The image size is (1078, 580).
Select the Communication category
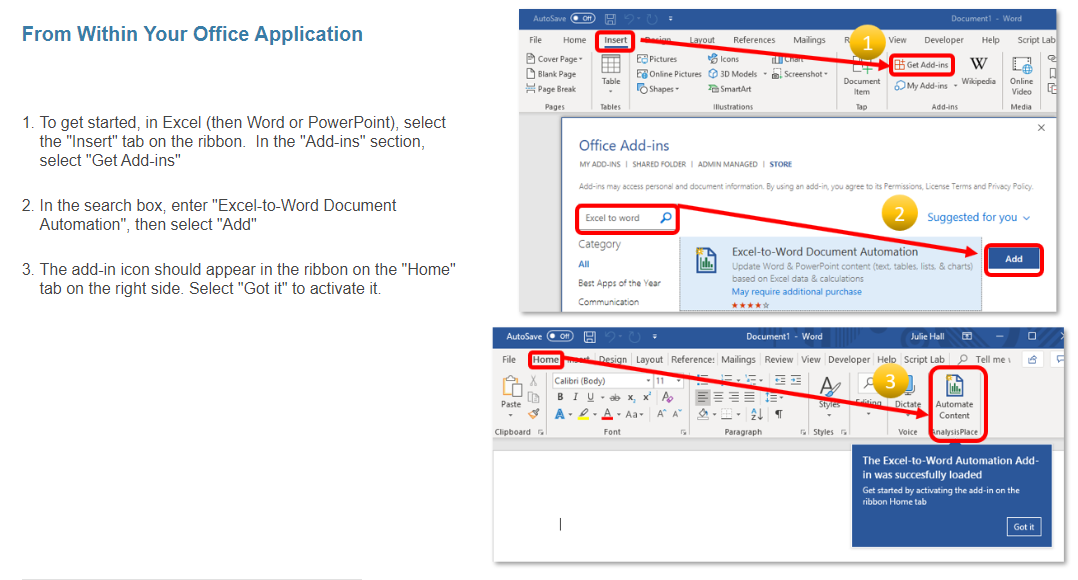(x=608, y=302)
